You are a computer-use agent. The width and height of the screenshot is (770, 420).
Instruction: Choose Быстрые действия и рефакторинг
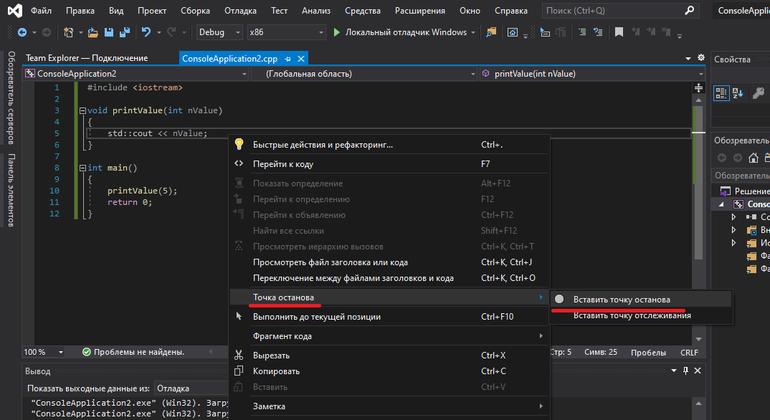tap(389, 144)
